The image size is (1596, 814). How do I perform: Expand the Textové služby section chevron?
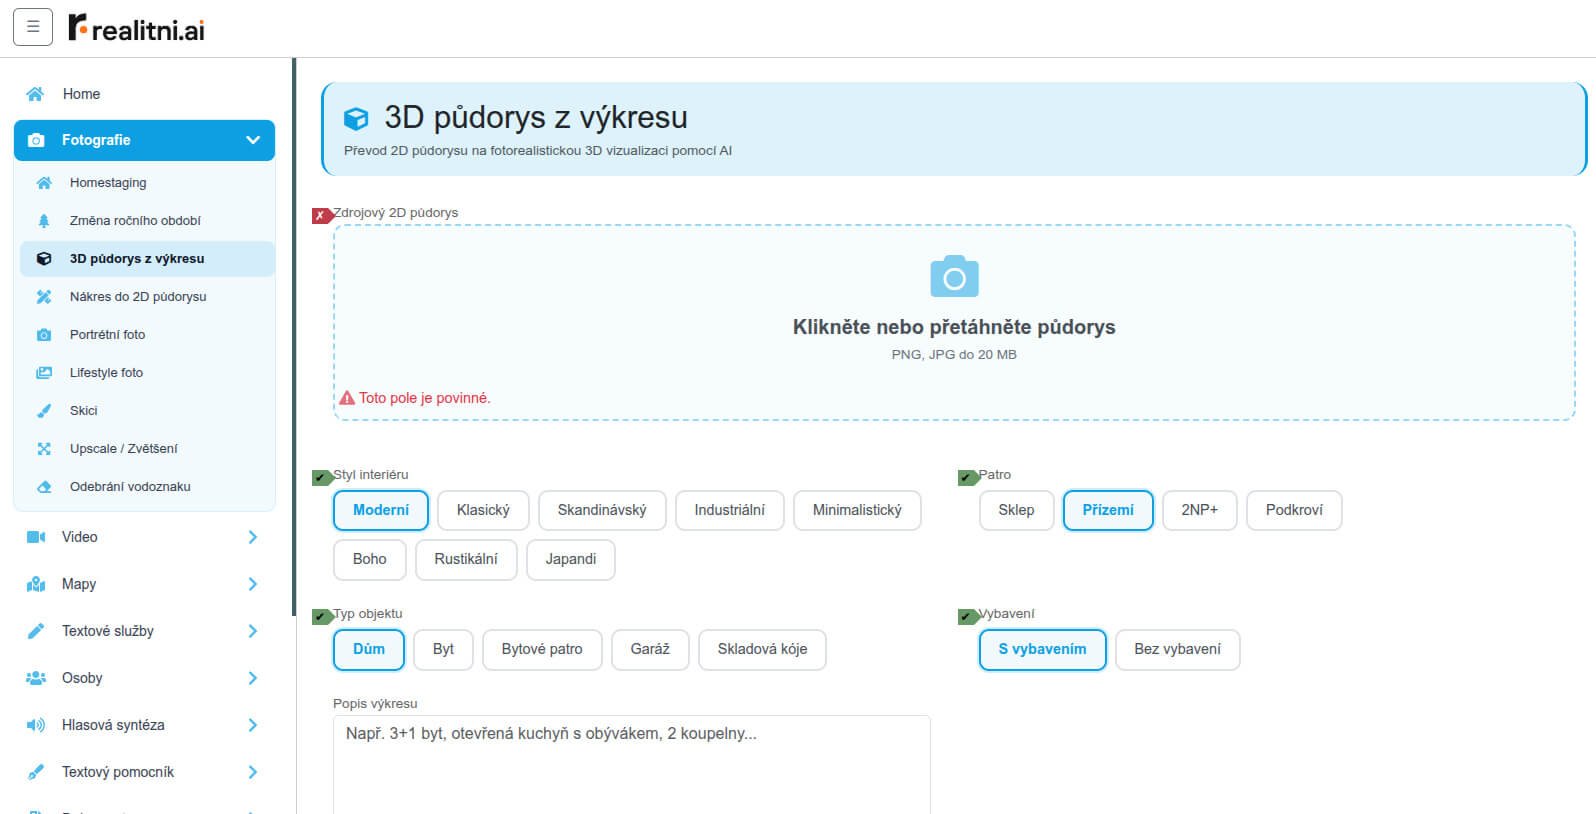click(253, 631)
